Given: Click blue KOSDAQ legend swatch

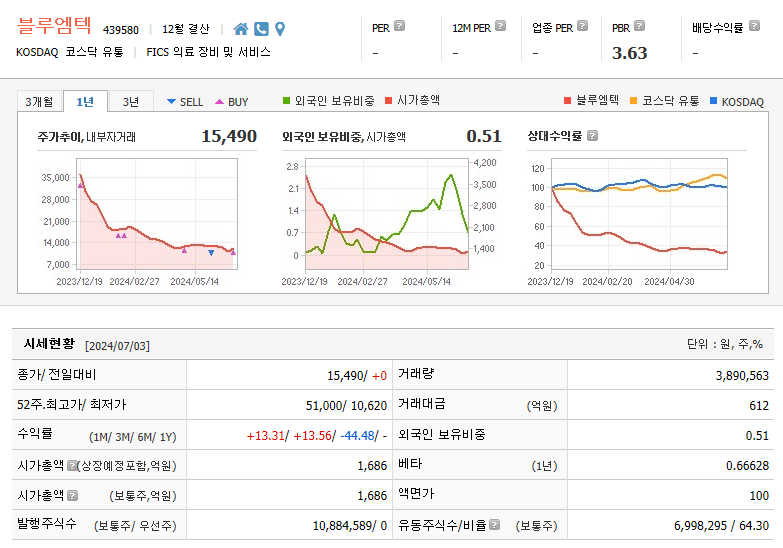Looking at the screenshot, I should [x=714, y=101].
